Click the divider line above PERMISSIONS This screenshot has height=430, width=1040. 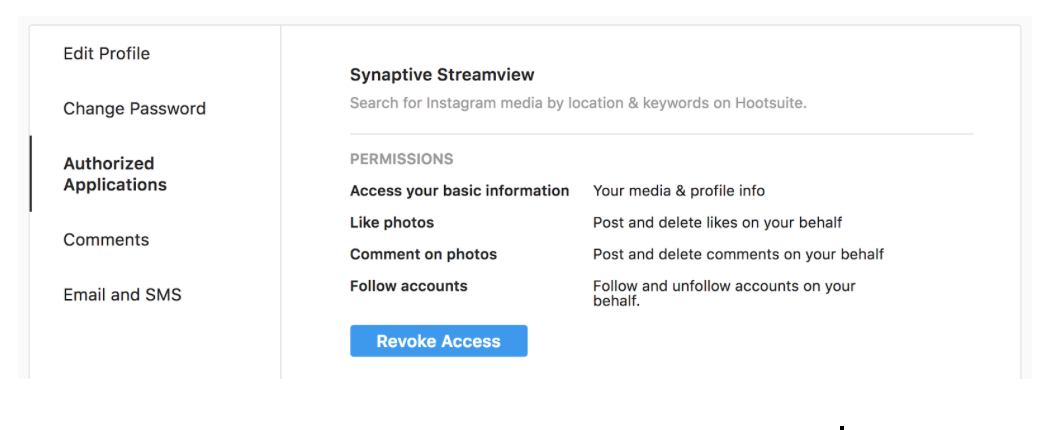[x=661, y=134]
